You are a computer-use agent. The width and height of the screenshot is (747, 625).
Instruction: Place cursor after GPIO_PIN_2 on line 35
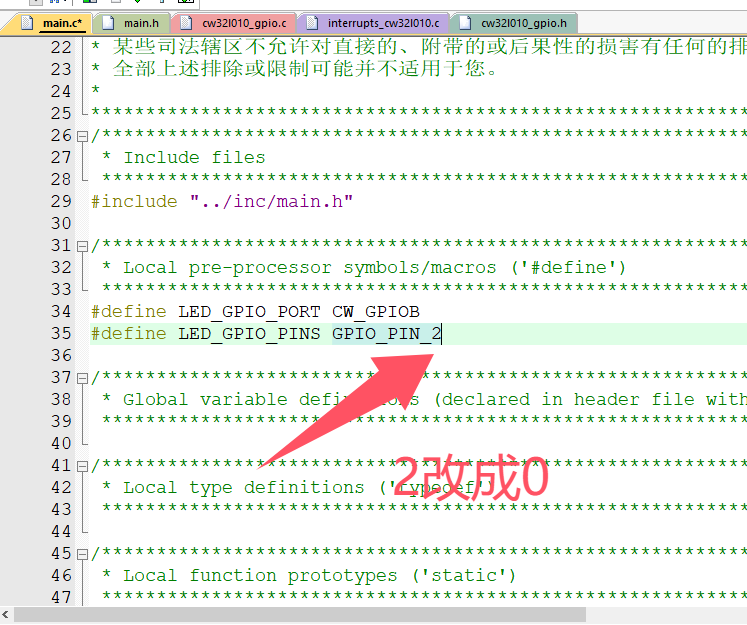pos(442,334)
